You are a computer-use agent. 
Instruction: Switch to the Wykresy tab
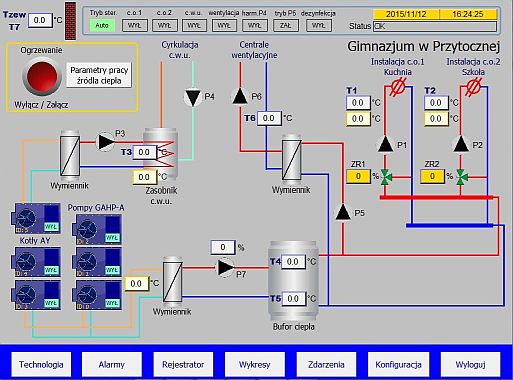(255, 364)
